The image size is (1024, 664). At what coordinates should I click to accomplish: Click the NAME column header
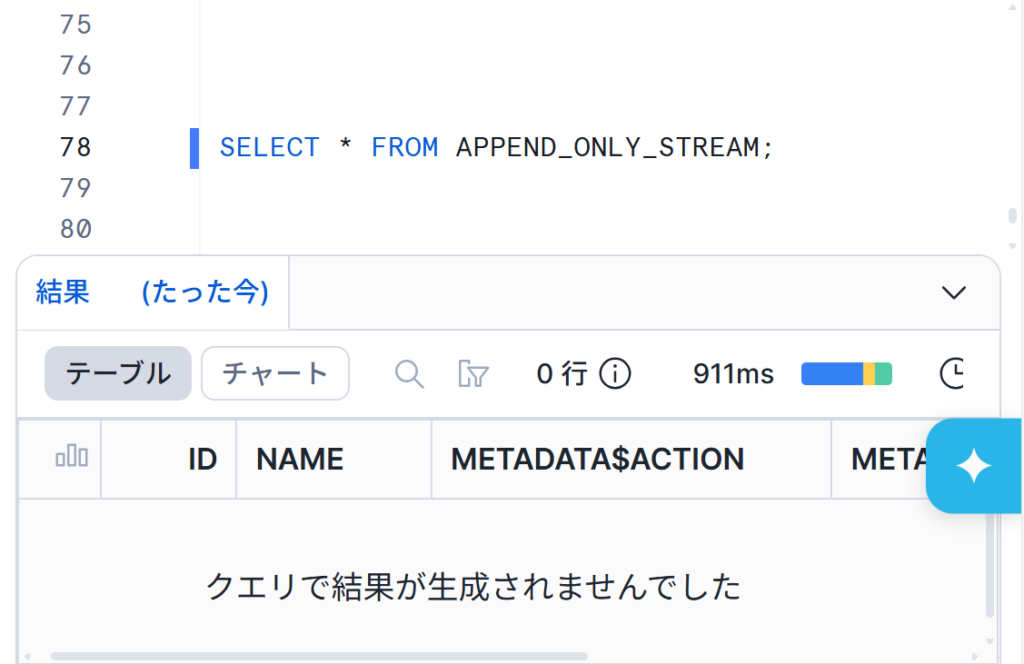(300, 459)
